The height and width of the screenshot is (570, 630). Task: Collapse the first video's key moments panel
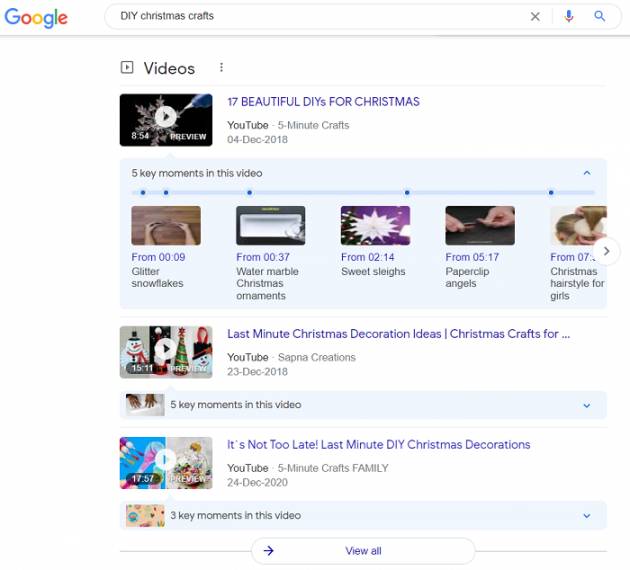[587, 173]
